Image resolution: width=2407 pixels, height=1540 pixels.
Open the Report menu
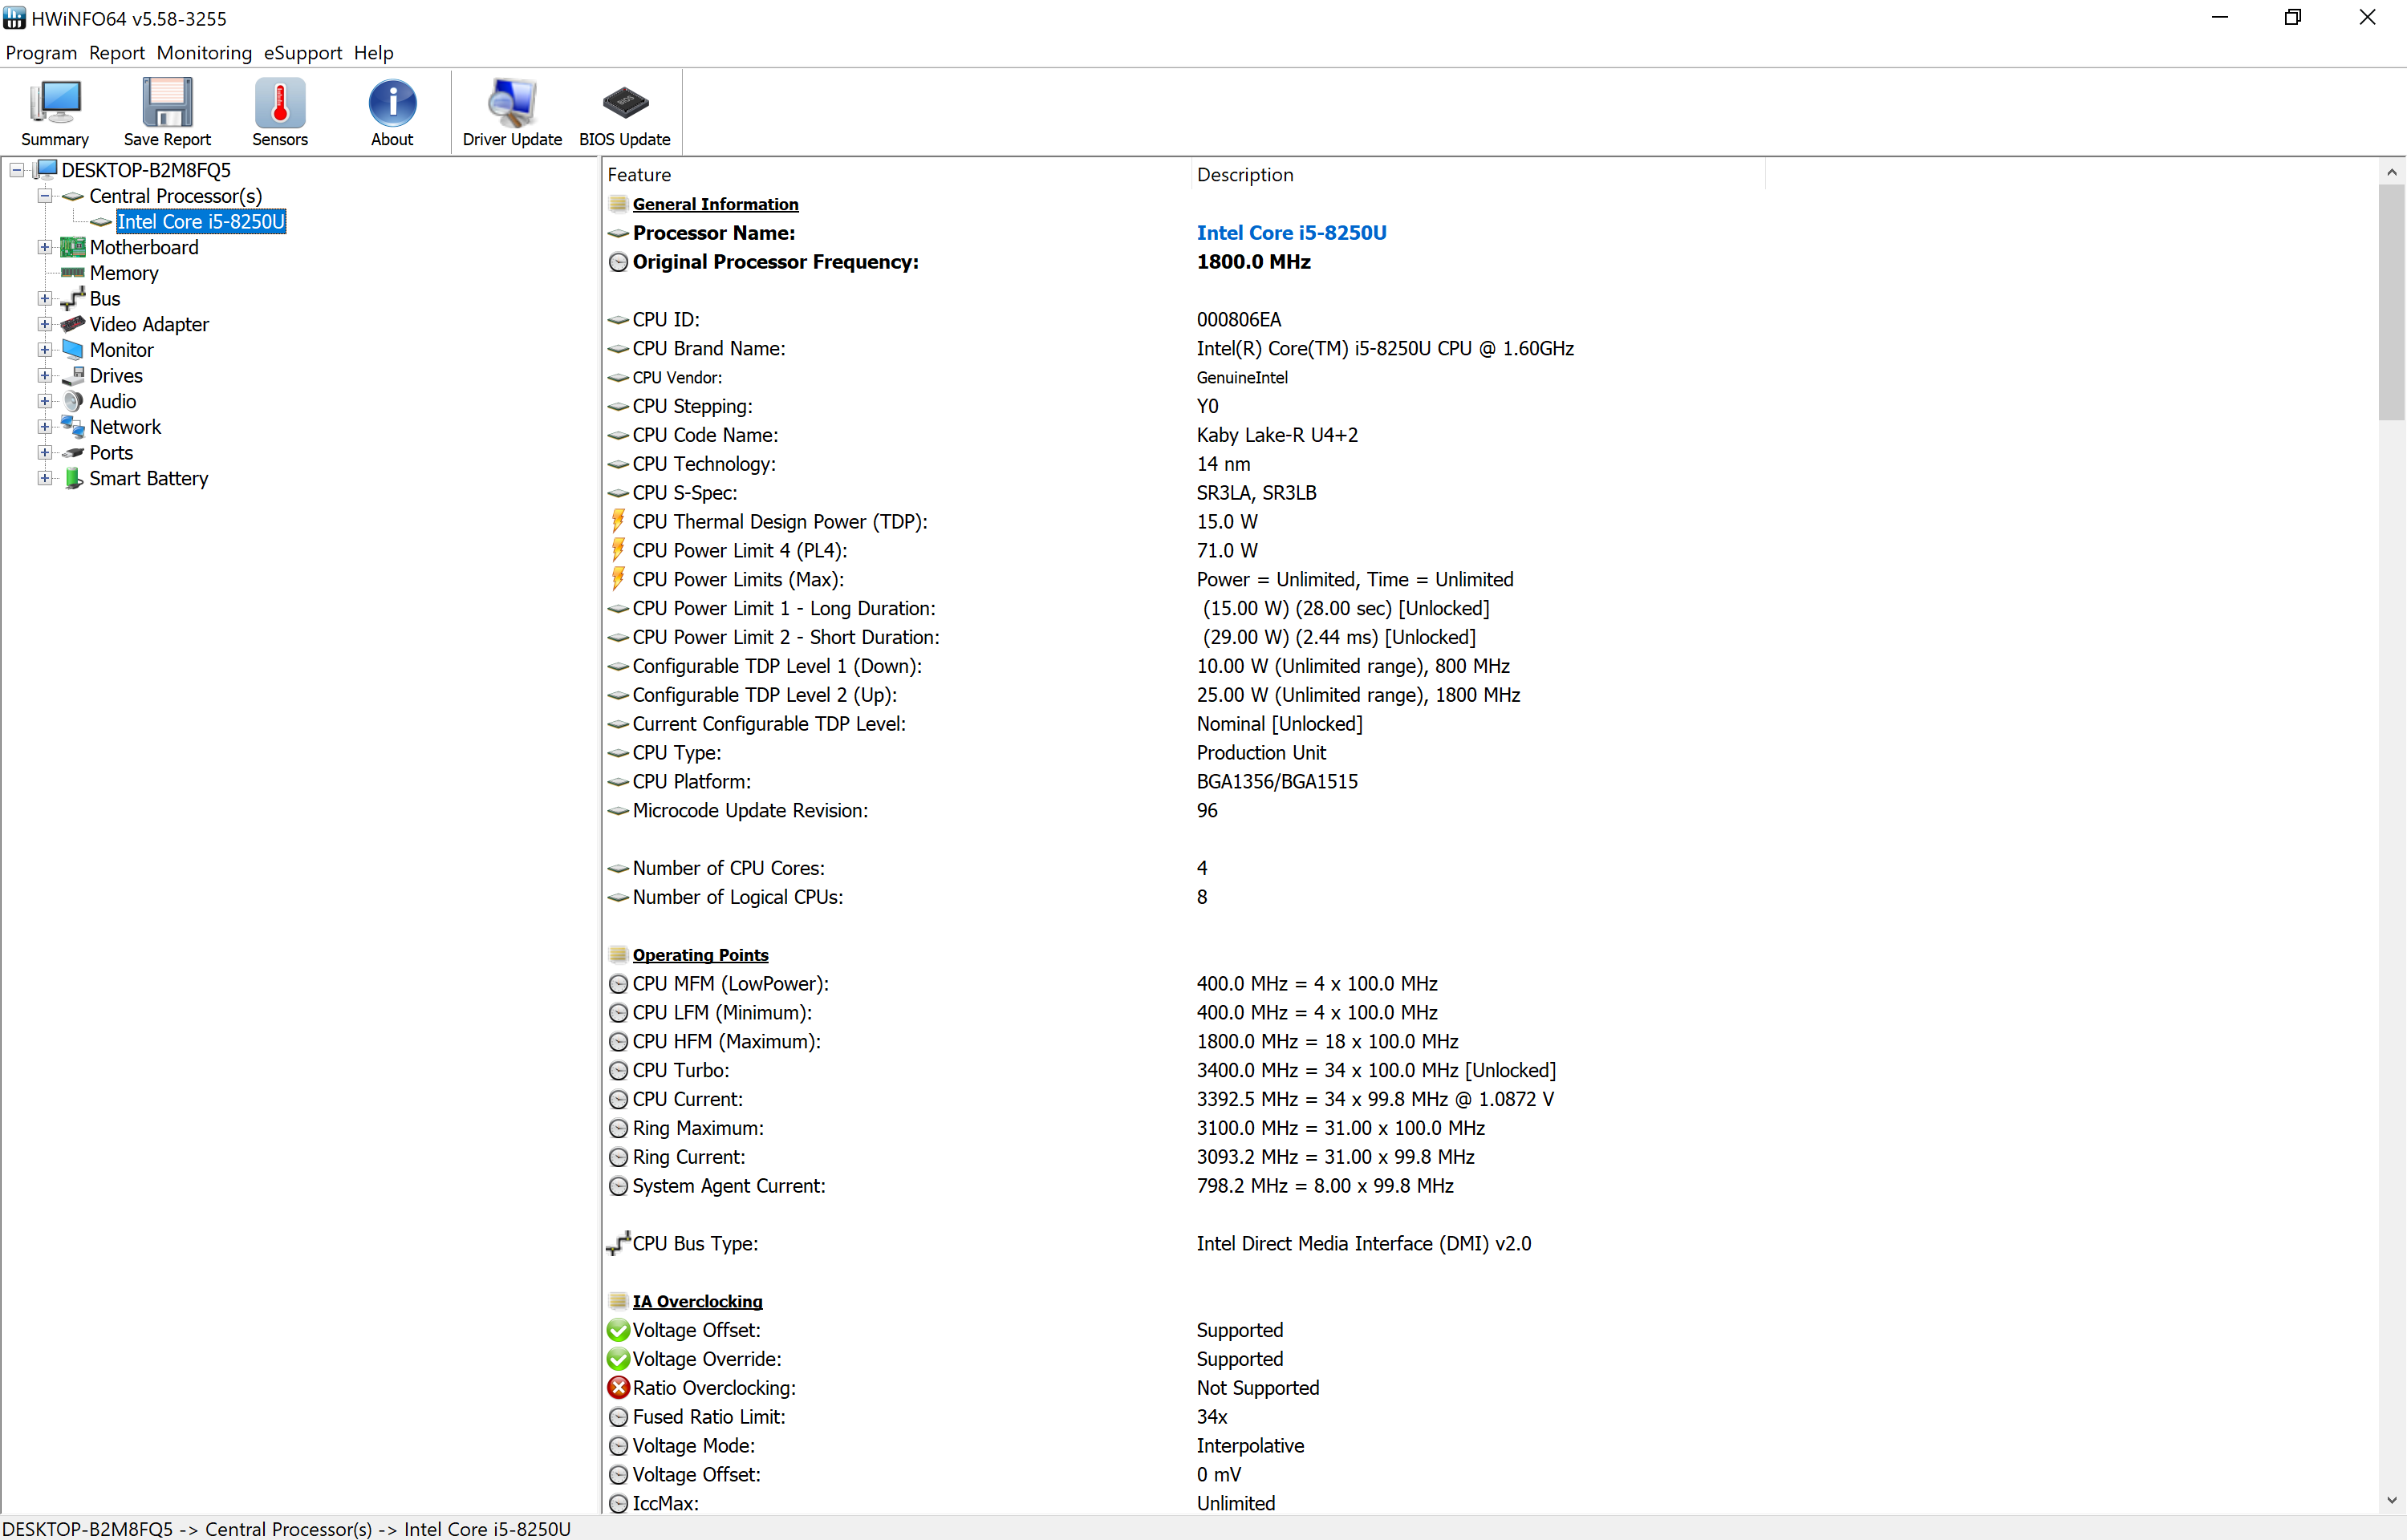point(117,53)
